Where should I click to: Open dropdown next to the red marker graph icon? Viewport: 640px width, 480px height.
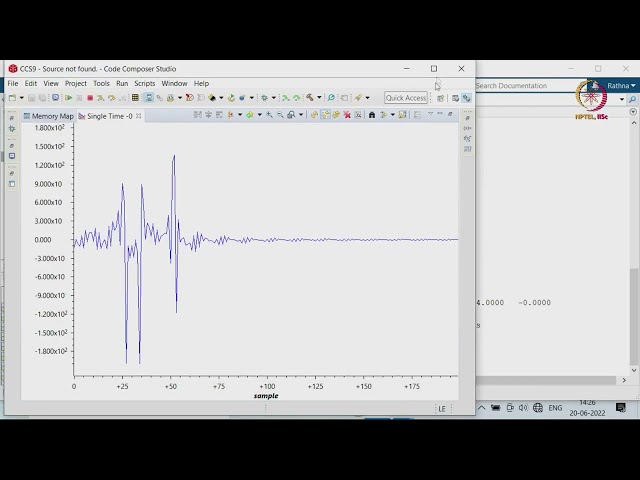pyautogui.click(x=240, y=115)
